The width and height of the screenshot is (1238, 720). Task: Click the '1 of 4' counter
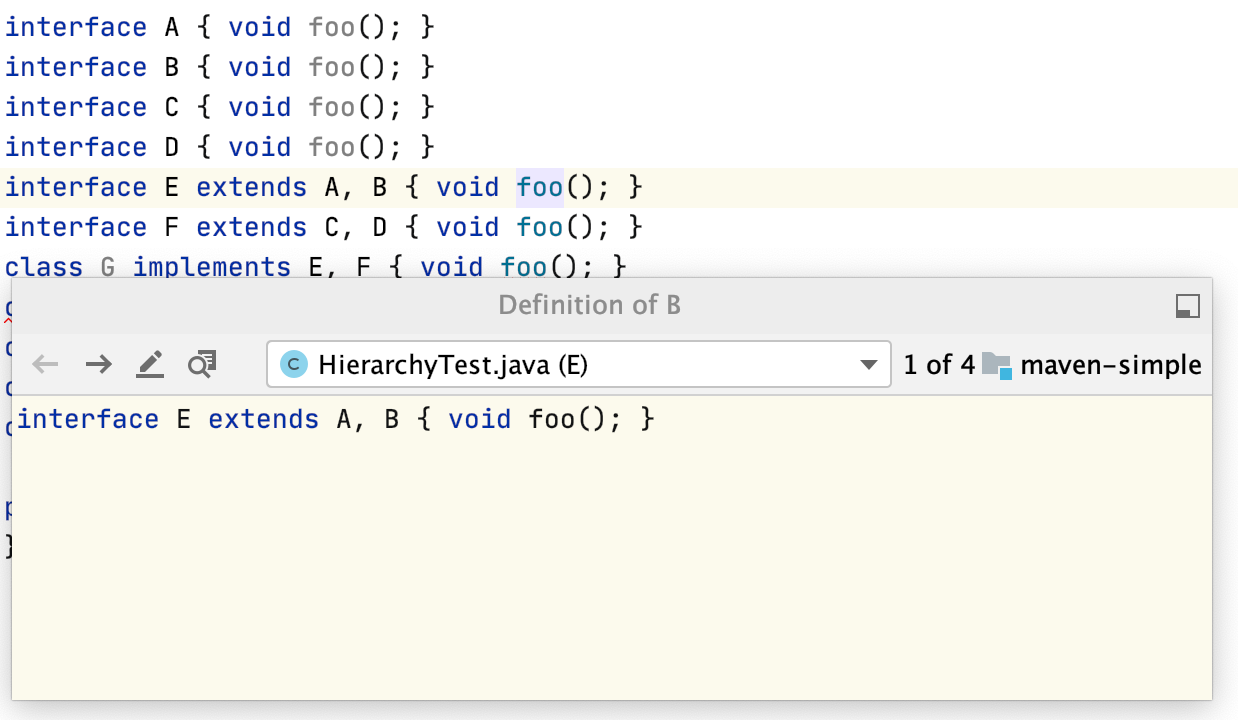point(938,365)
